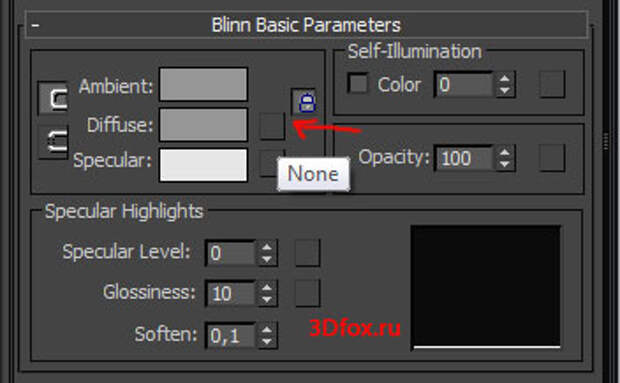Click the Specular color label
The image size is (620, 383).
112,161
